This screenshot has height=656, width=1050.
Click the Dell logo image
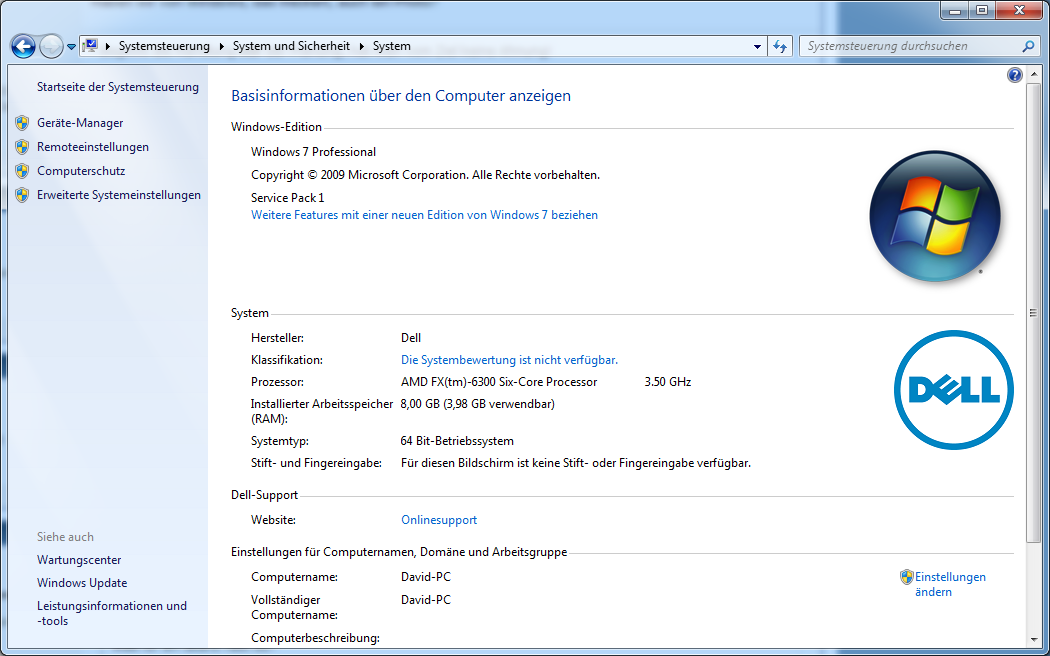[954, 390]
